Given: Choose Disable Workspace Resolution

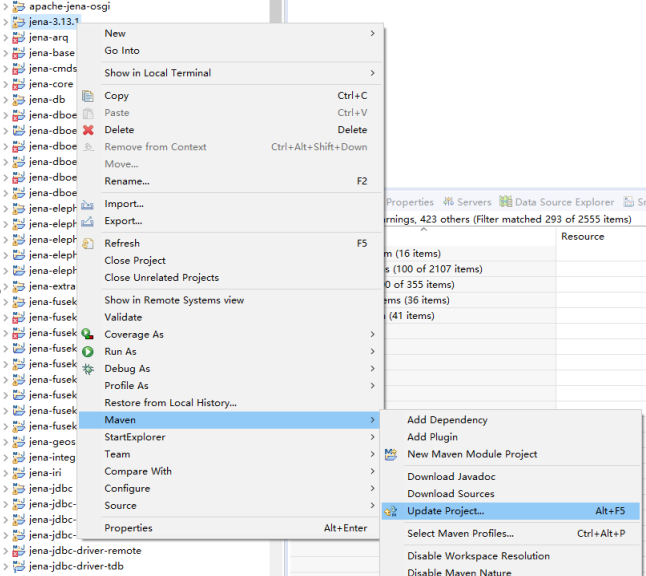Looking at the screenshot, I should pos(511,556).
